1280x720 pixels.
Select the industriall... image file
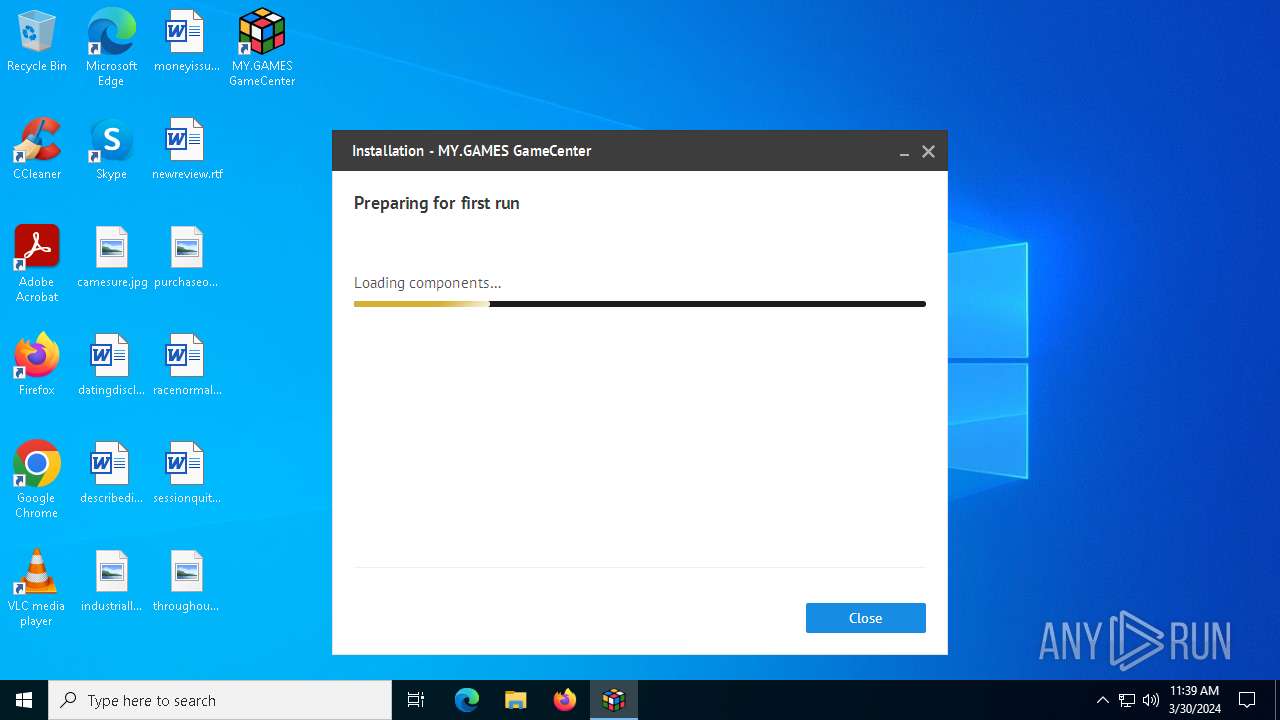point(112,582)
